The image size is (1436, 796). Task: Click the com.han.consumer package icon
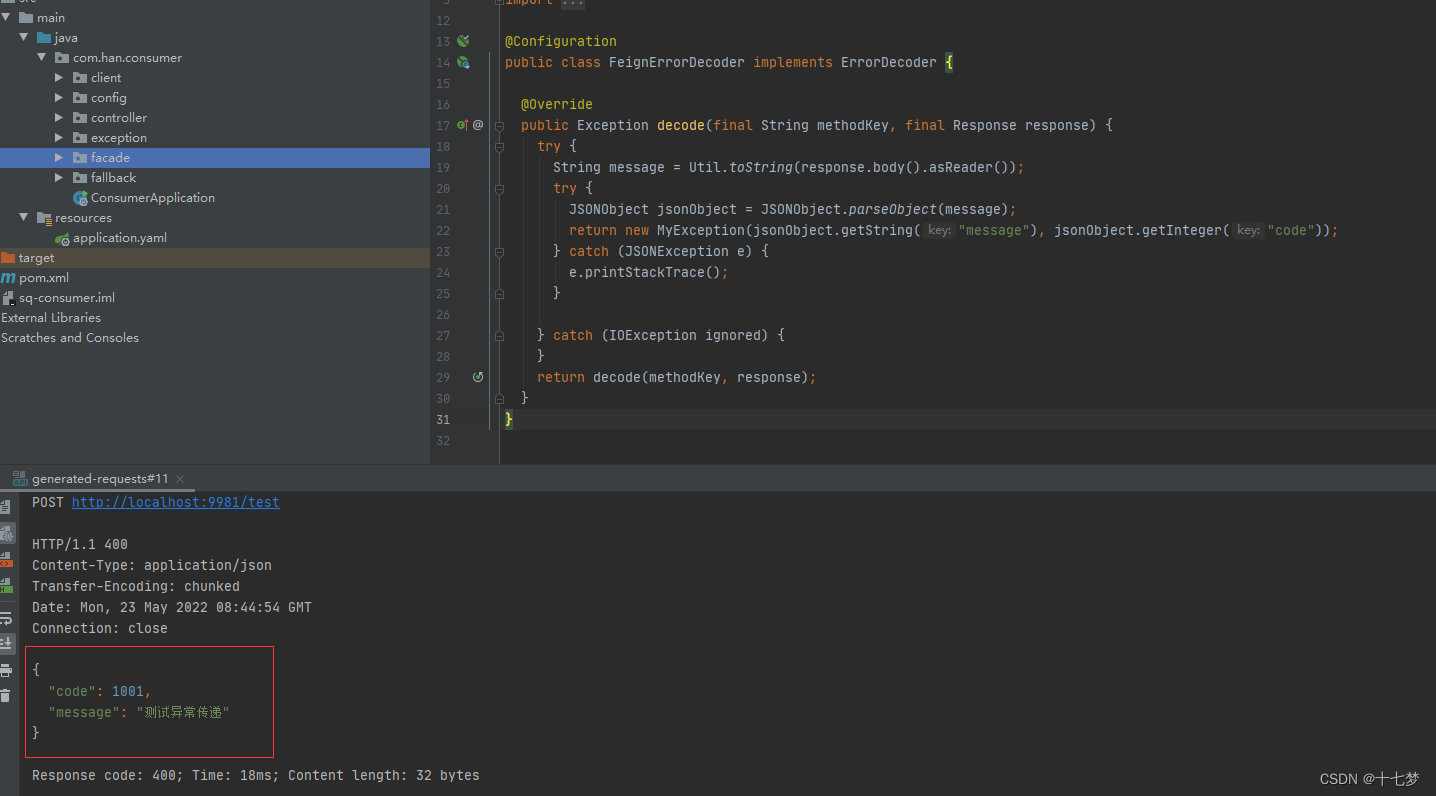[62, 58]
